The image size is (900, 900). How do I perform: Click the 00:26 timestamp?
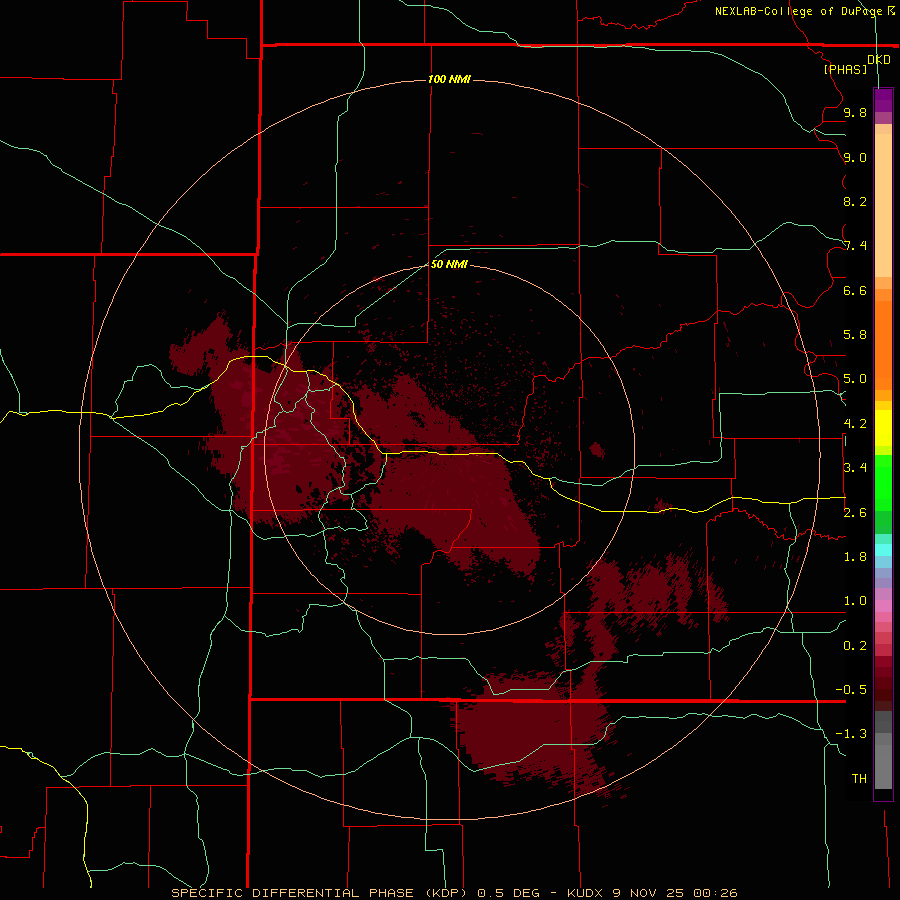tap(715, 893)
